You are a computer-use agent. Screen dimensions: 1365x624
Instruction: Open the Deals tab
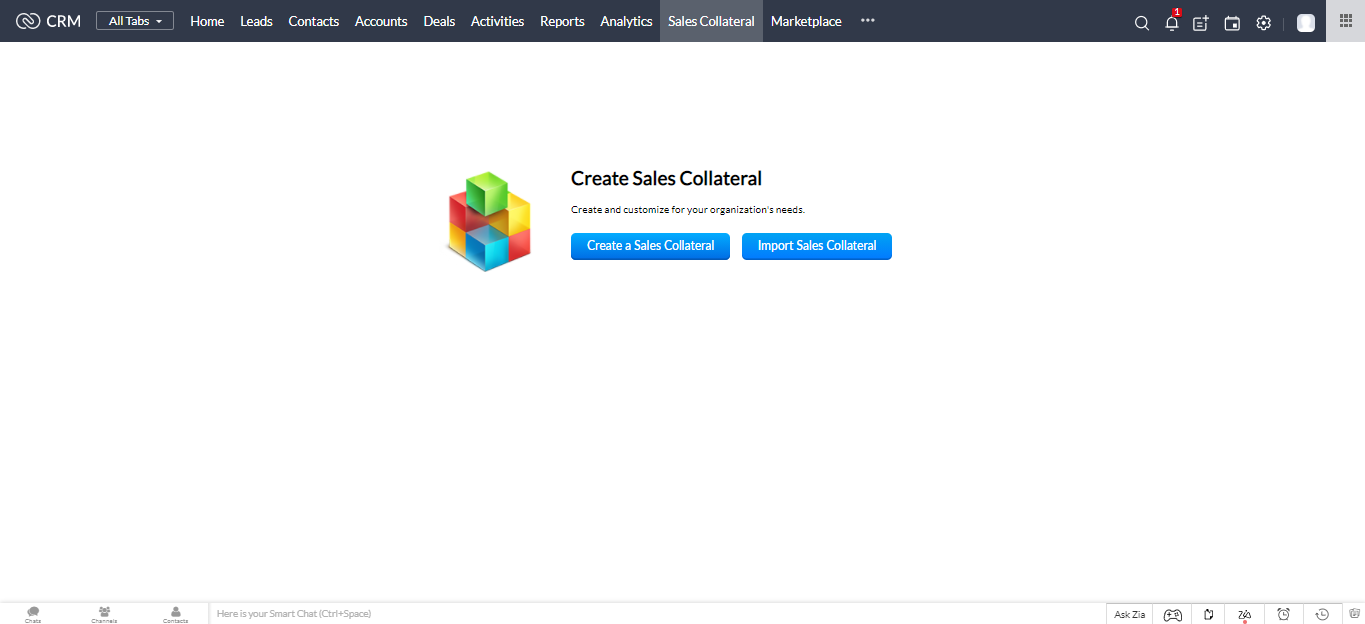(x=439, y=21)
